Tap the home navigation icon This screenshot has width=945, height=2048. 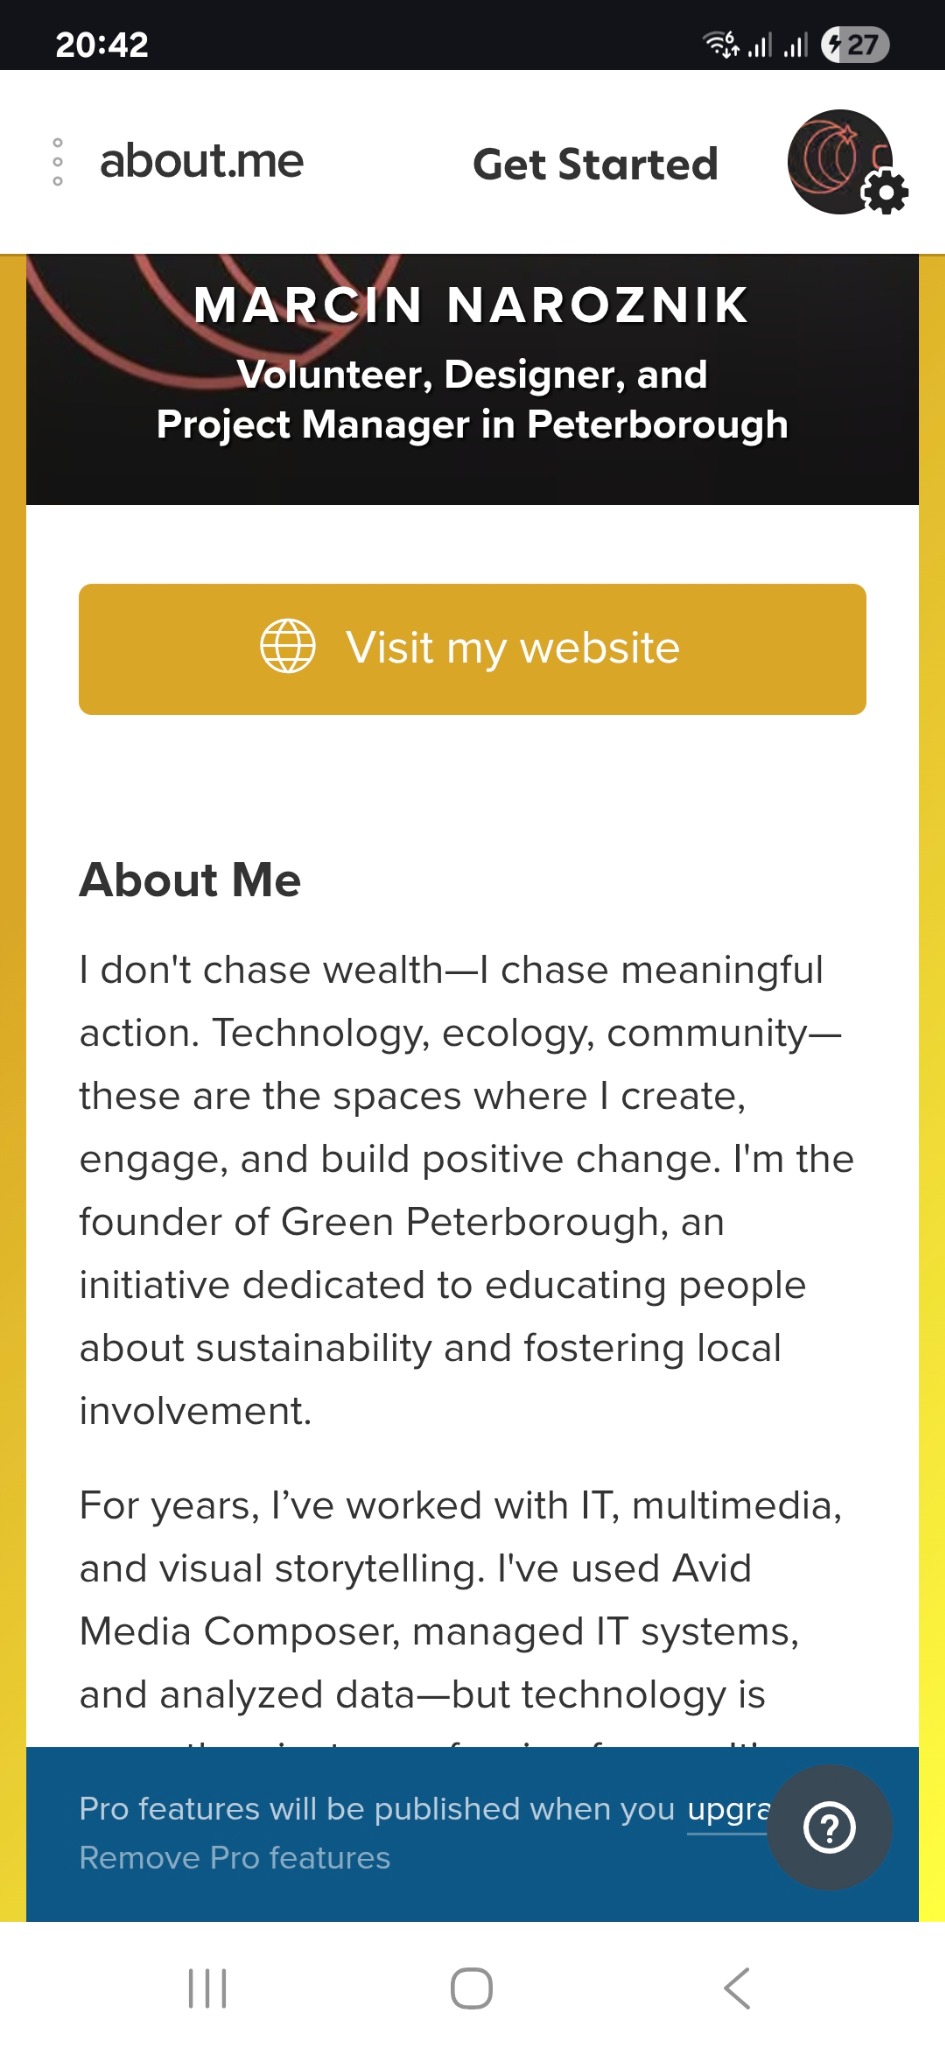coord(472,1987)
